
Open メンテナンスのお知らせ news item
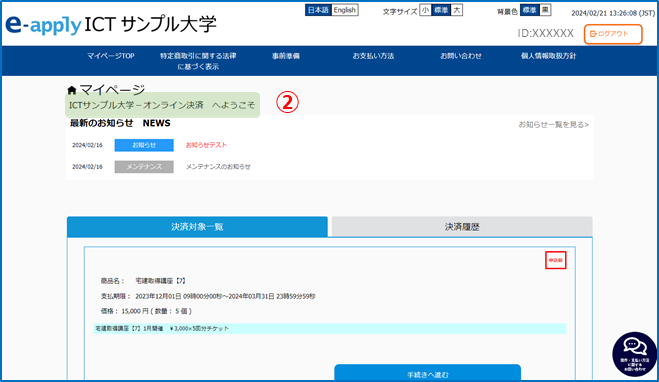click(218, 167)
